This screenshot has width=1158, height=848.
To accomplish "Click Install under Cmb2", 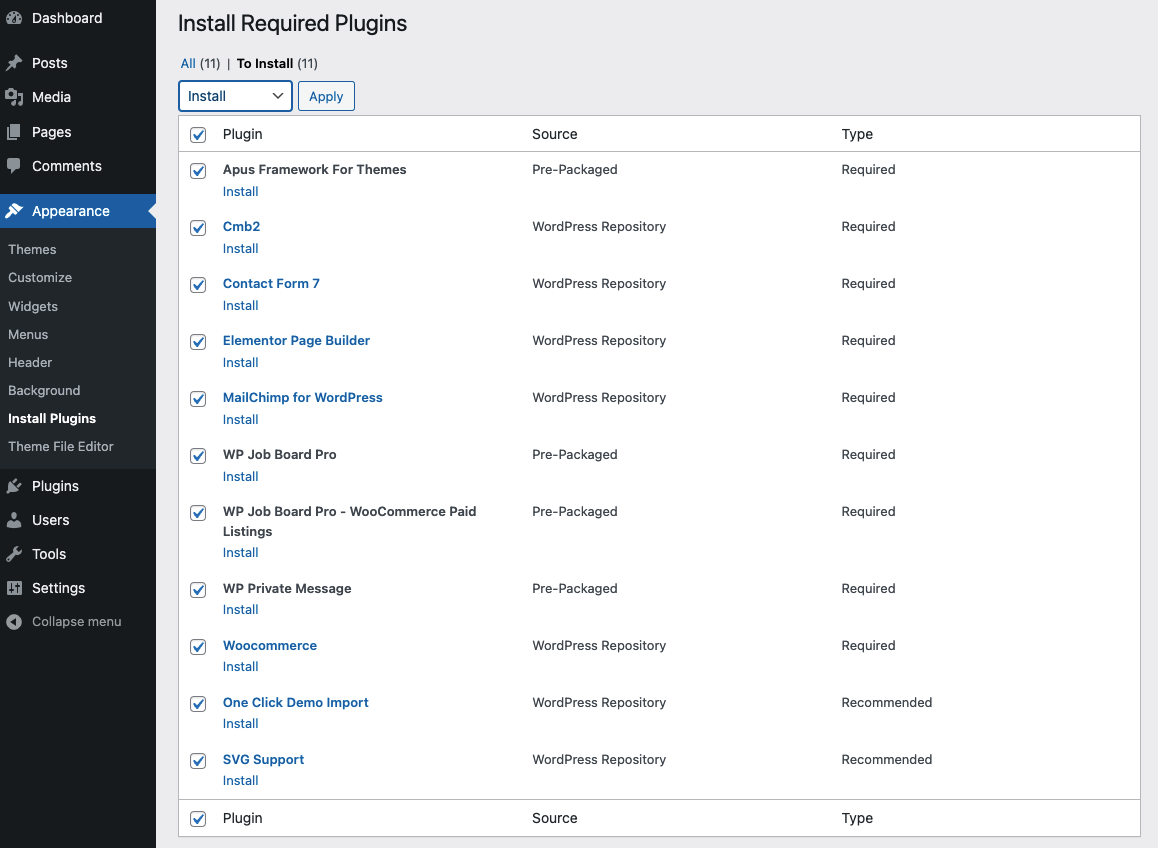I will [x=241, y=249].
